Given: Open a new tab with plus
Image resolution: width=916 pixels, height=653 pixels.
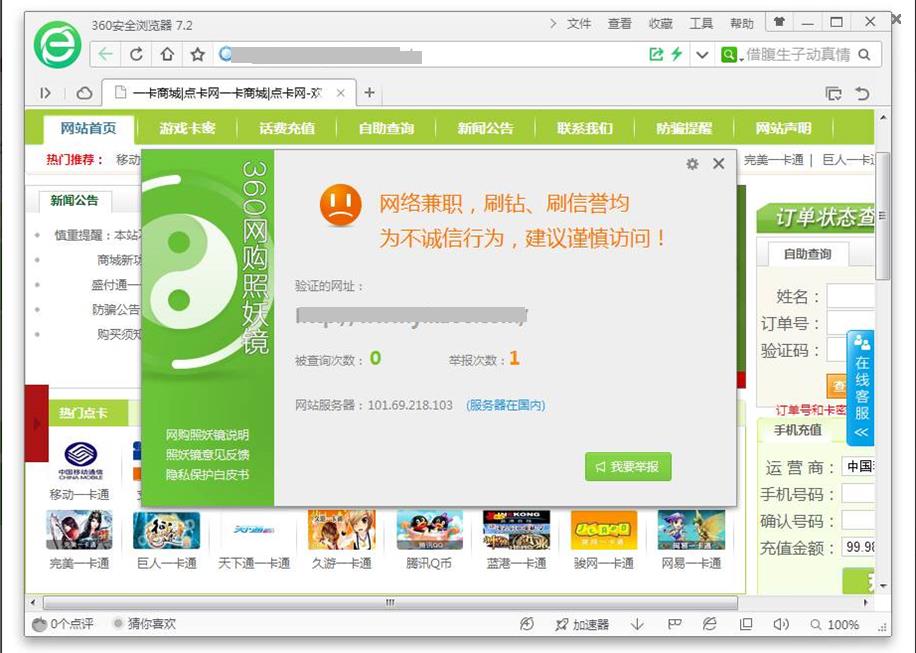Looking at the screenshot, I should (x=369, y=92).
